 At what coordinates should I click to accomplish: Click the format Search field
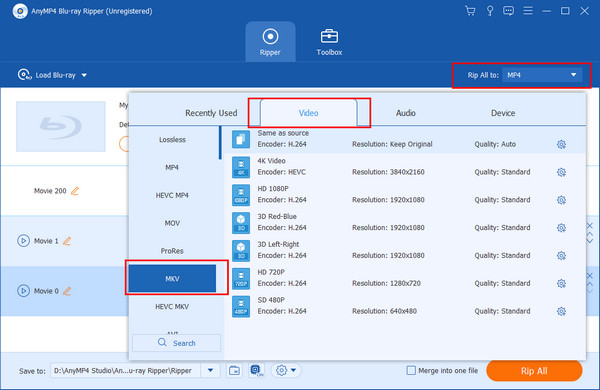[176, 343]
